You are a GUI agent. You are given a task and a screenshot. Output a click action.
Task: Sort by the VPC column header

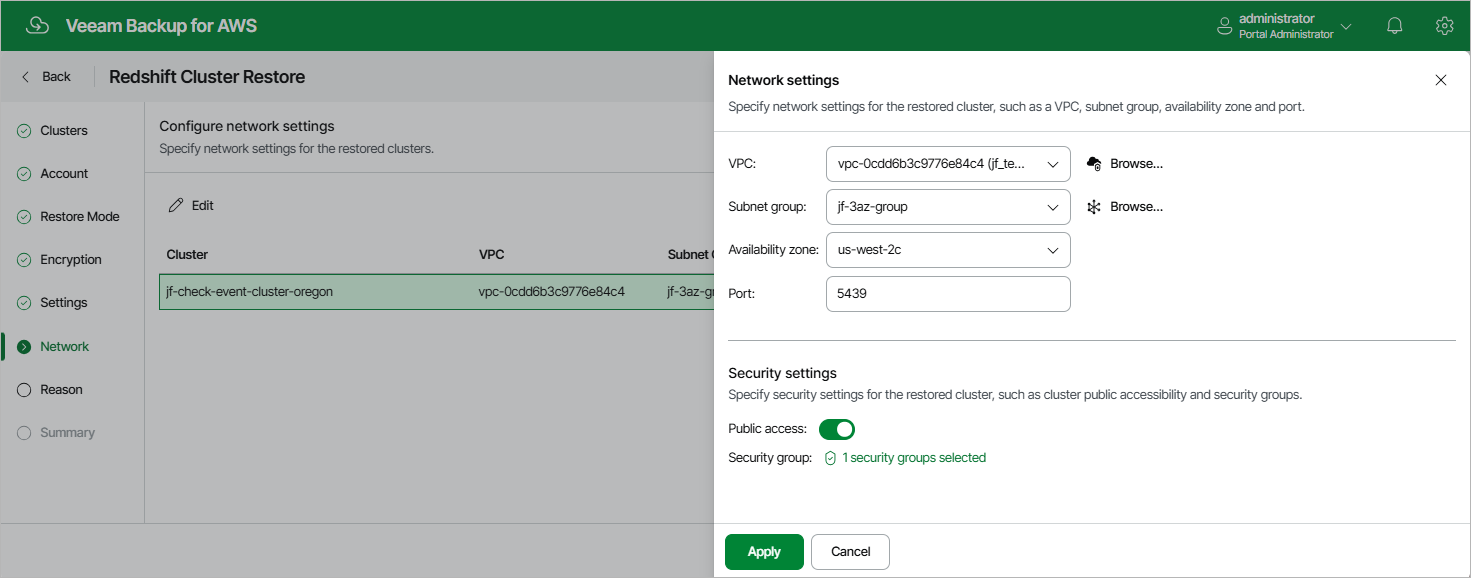pyautogui.click(x=492, y=255)
